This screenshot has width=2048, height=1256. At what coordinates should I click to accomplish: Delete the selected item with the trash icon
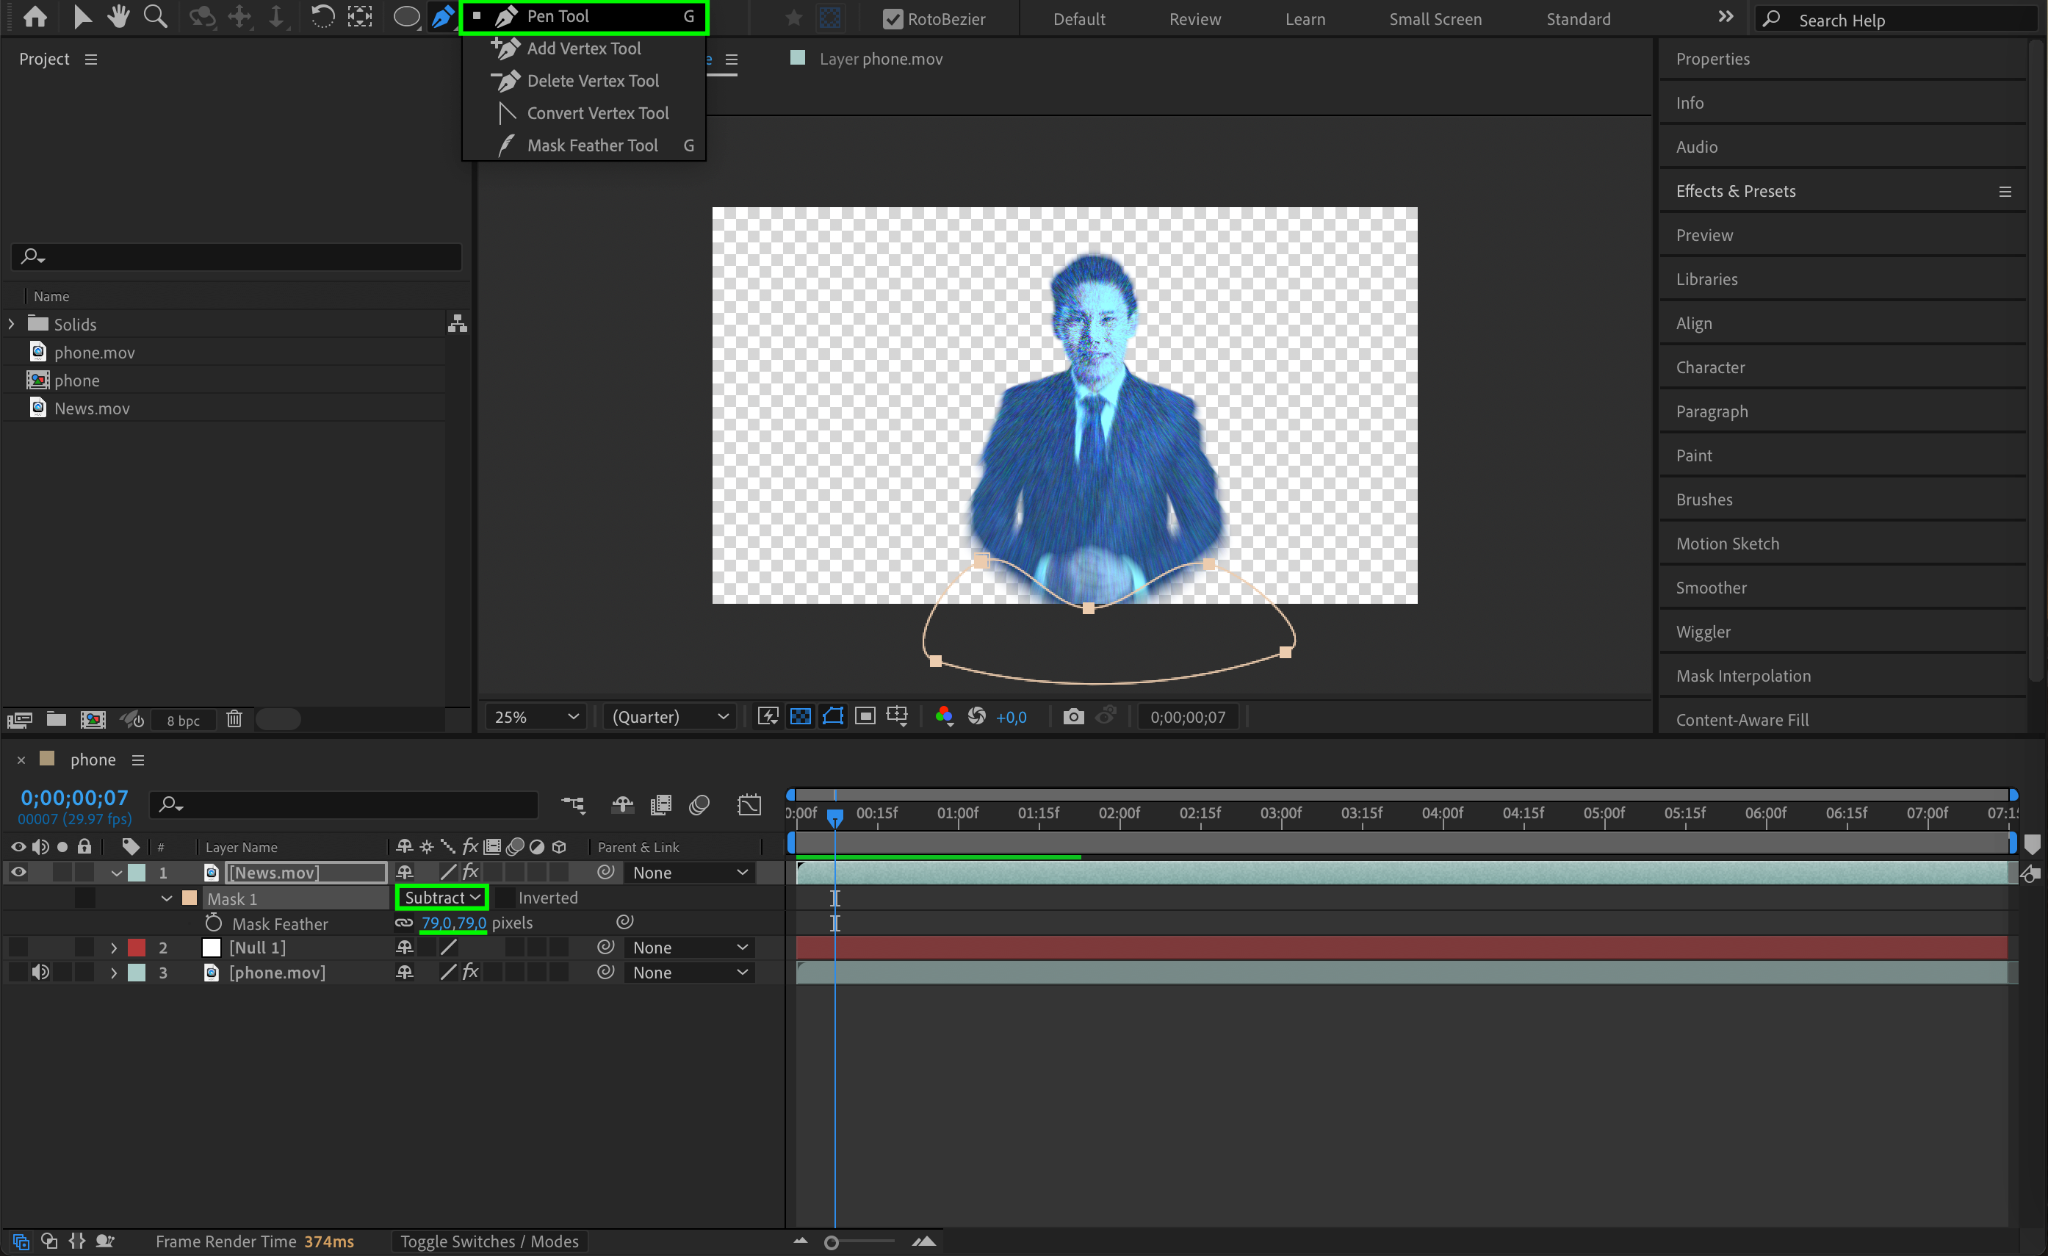pyautogui.click(x=234, y=719)
